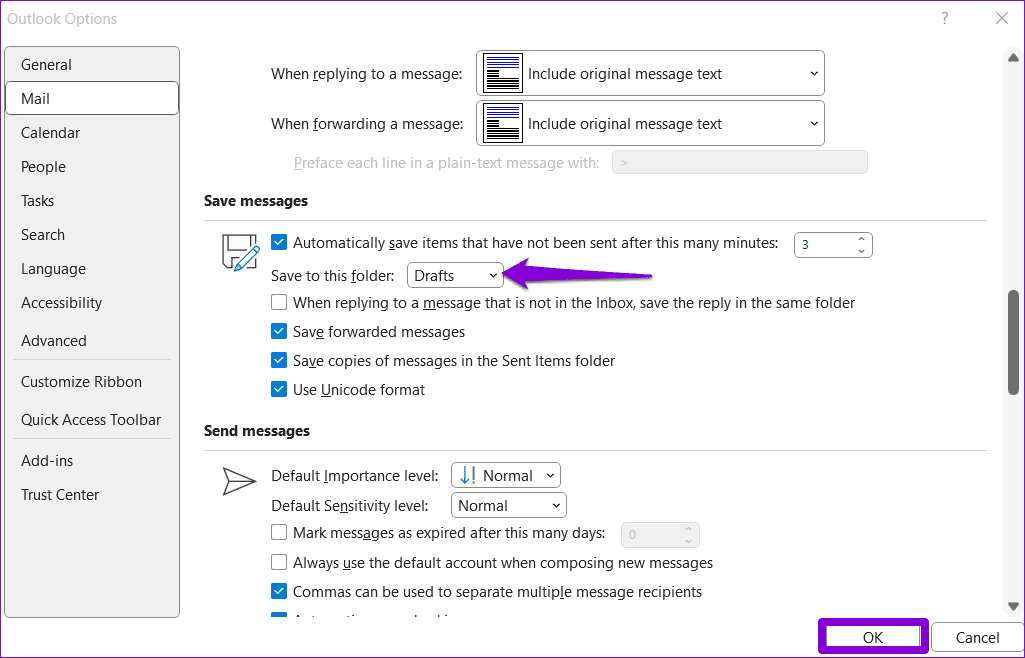Click the preface line plain-text prefix field
Image resolution: width=1025 pixels, height=658 pixels.
(739, 162)
